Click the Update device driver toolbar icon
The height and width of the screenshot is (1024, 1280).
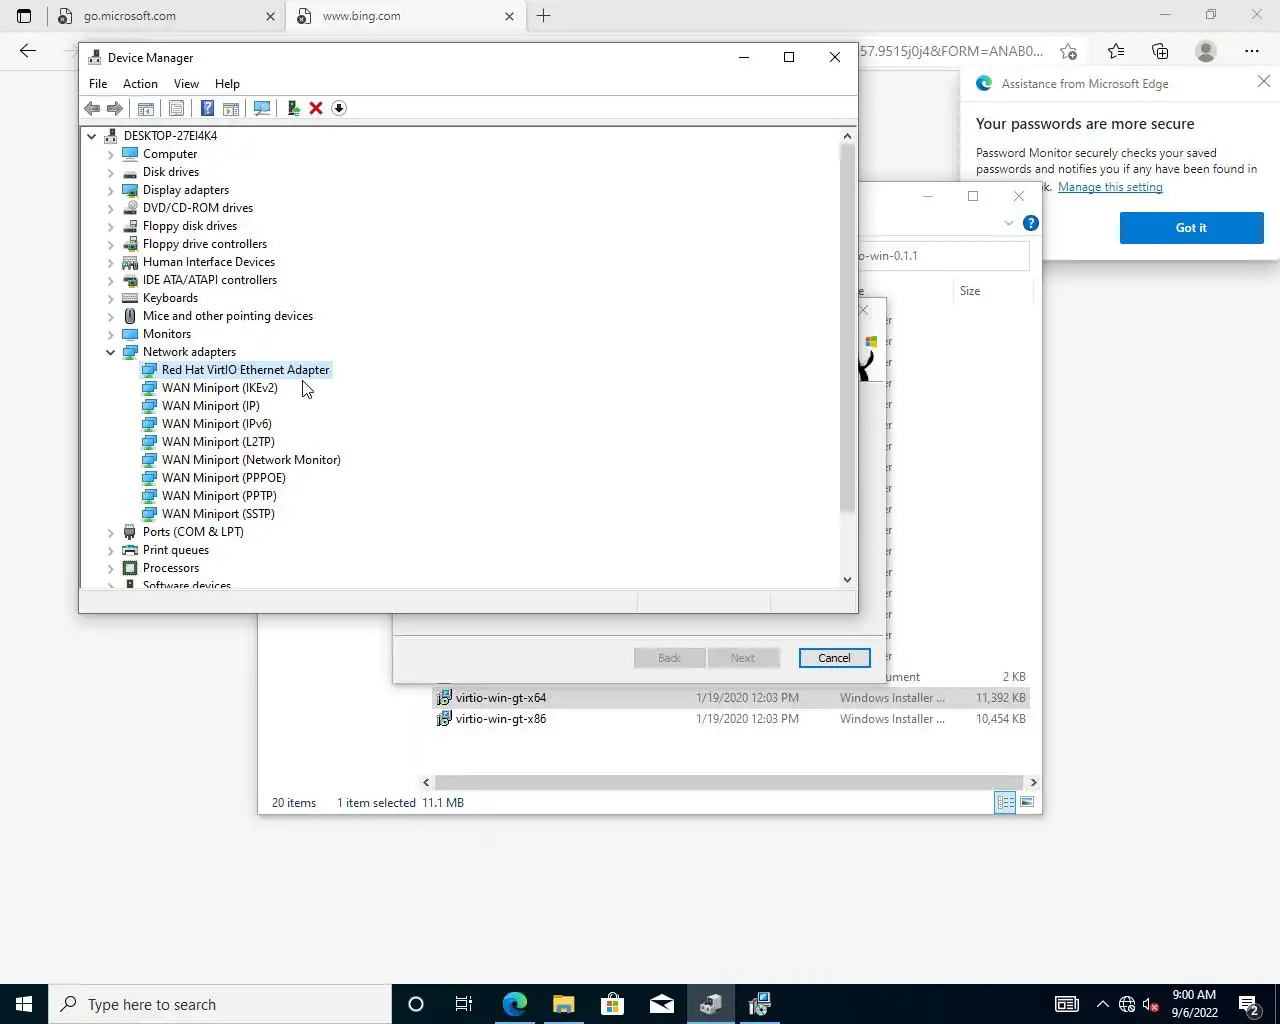pos(293,108)
